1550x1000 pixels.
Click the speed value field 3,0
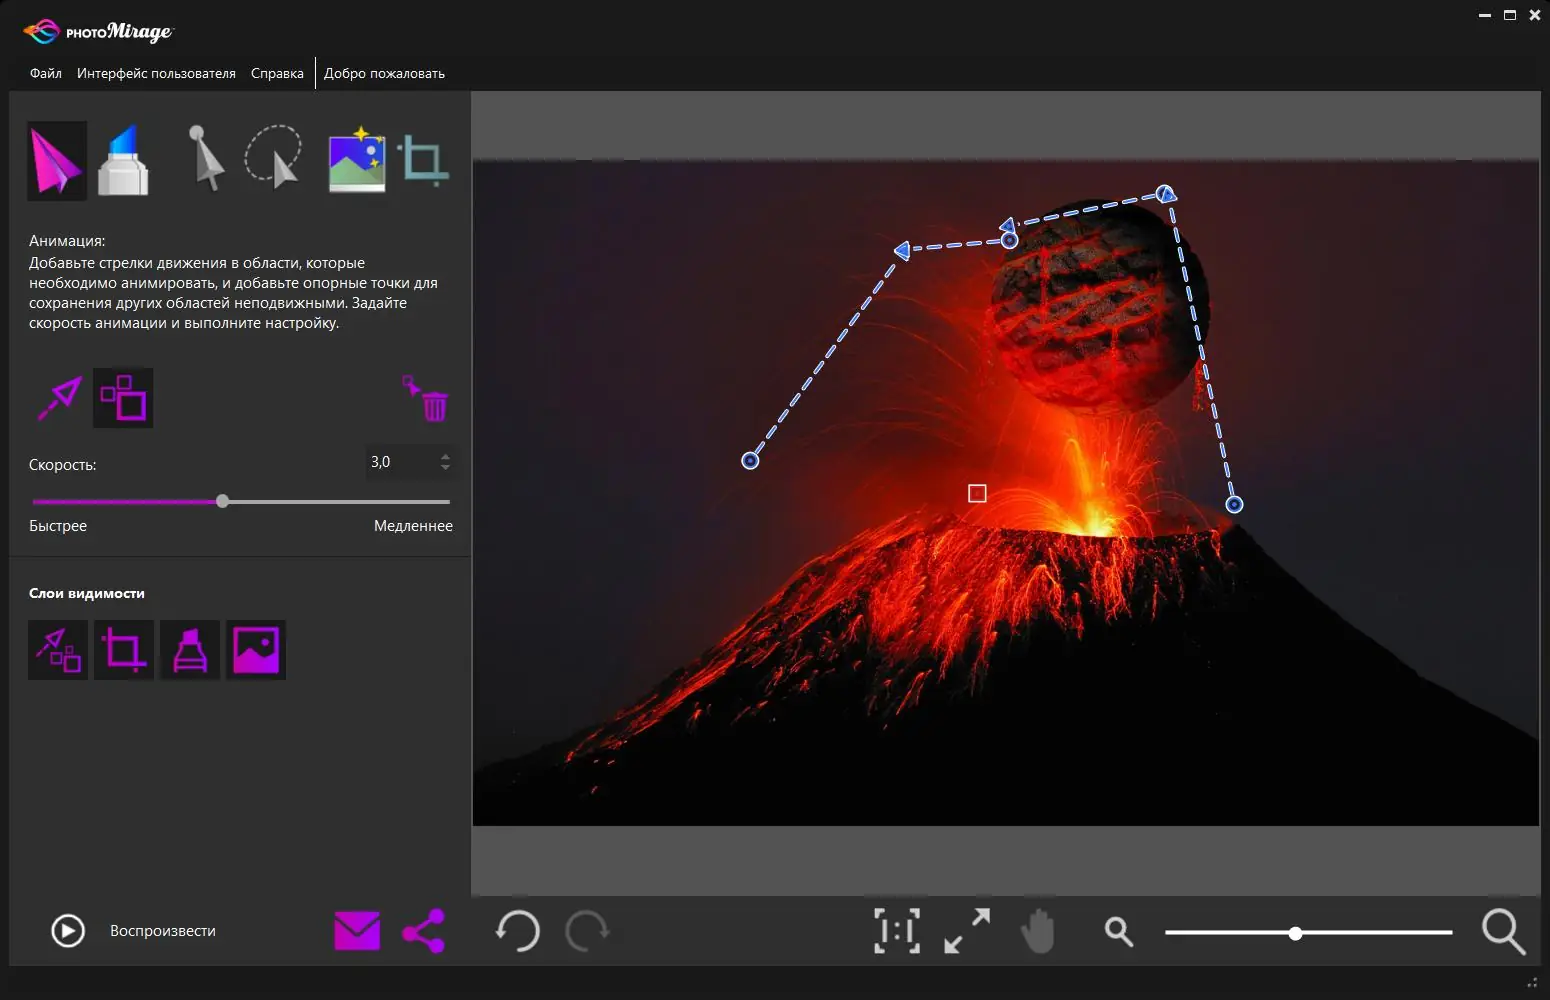(x=402, y=462)
